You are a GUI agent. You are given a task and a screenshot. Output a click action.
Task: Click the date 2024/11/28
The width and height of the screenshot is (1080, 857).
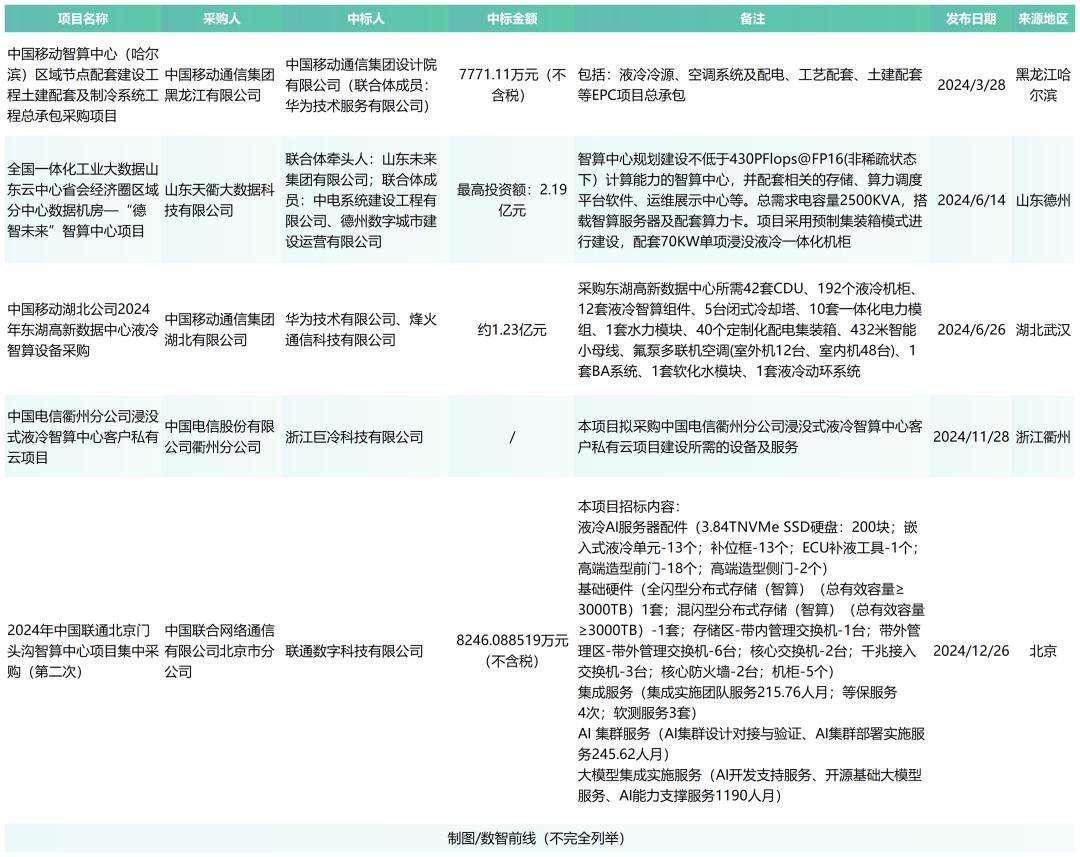click(971, 436)
